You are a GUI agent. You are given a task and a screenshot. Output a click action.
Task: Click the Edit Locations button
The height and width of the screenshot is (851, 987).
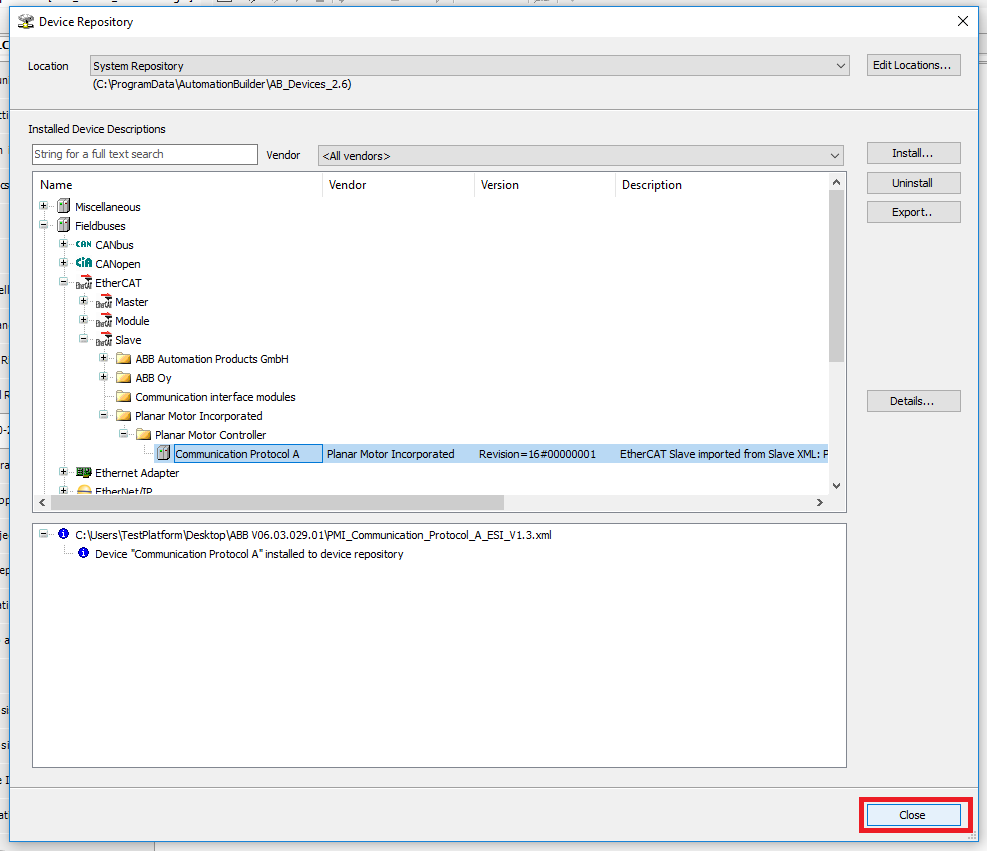(913, 66)
